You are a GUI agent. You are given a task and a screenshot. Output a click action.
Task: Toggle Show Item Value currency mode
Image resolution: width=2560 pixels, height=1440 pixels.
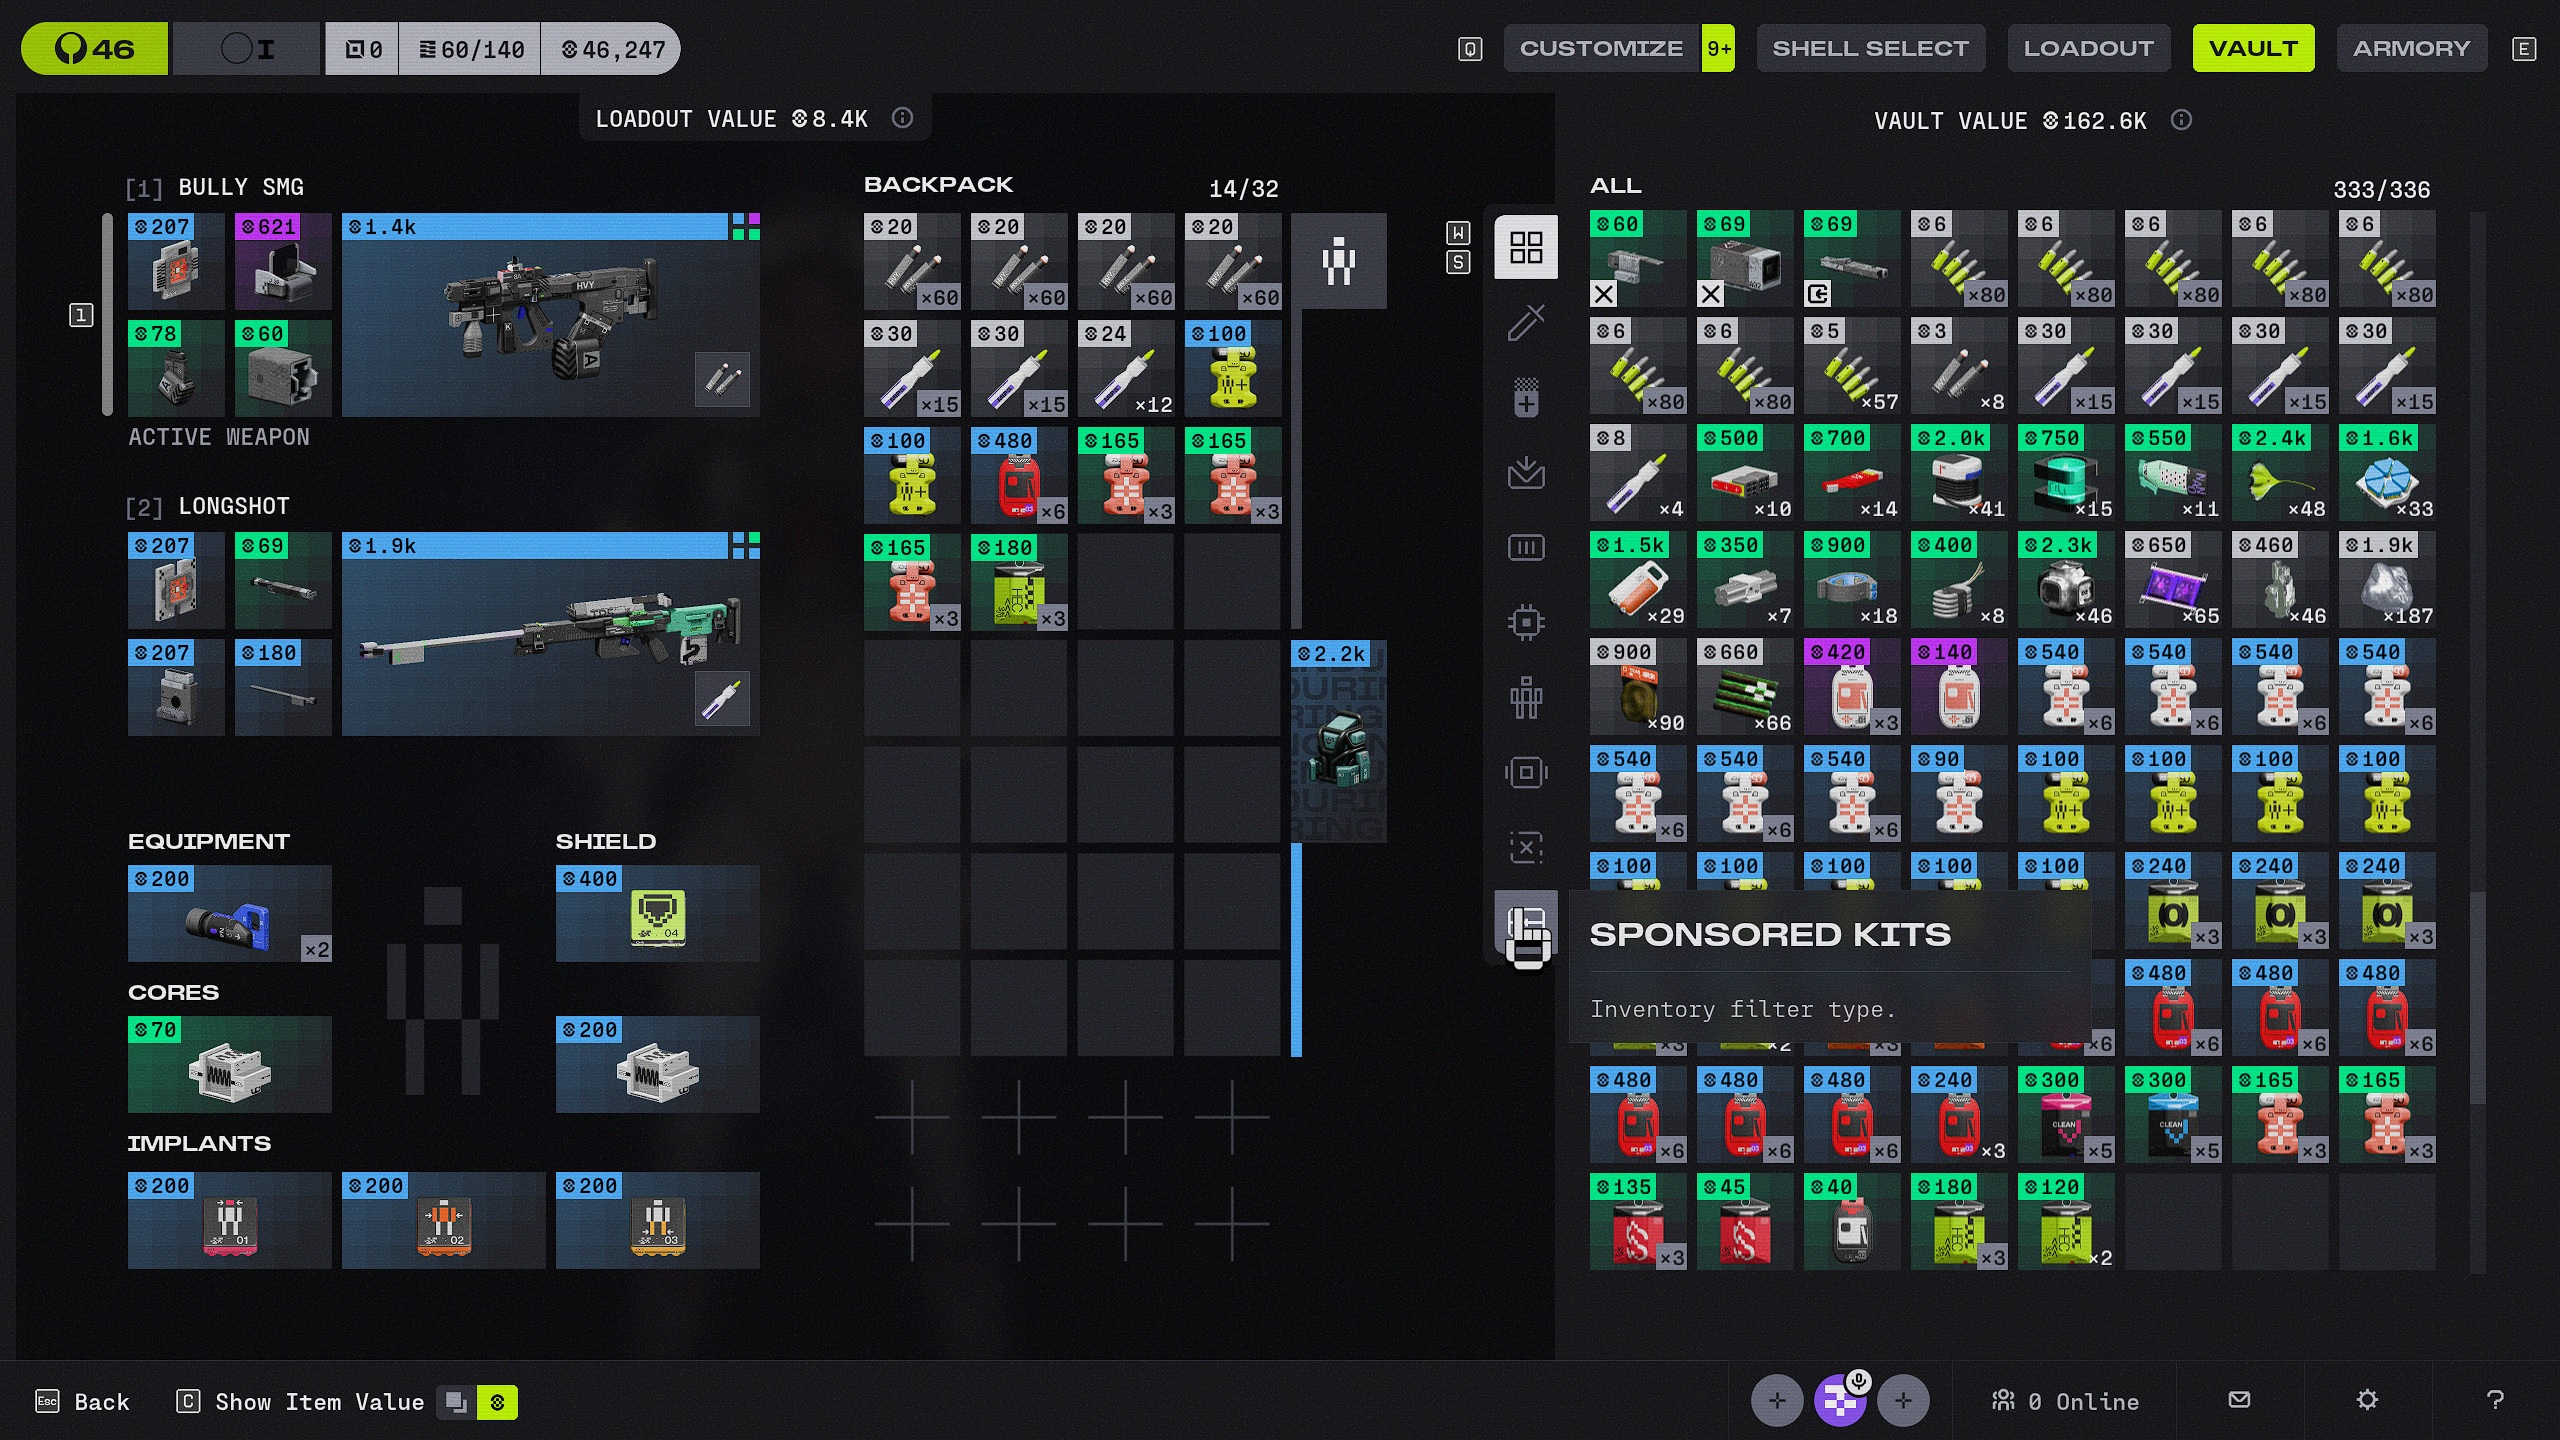497,1402
